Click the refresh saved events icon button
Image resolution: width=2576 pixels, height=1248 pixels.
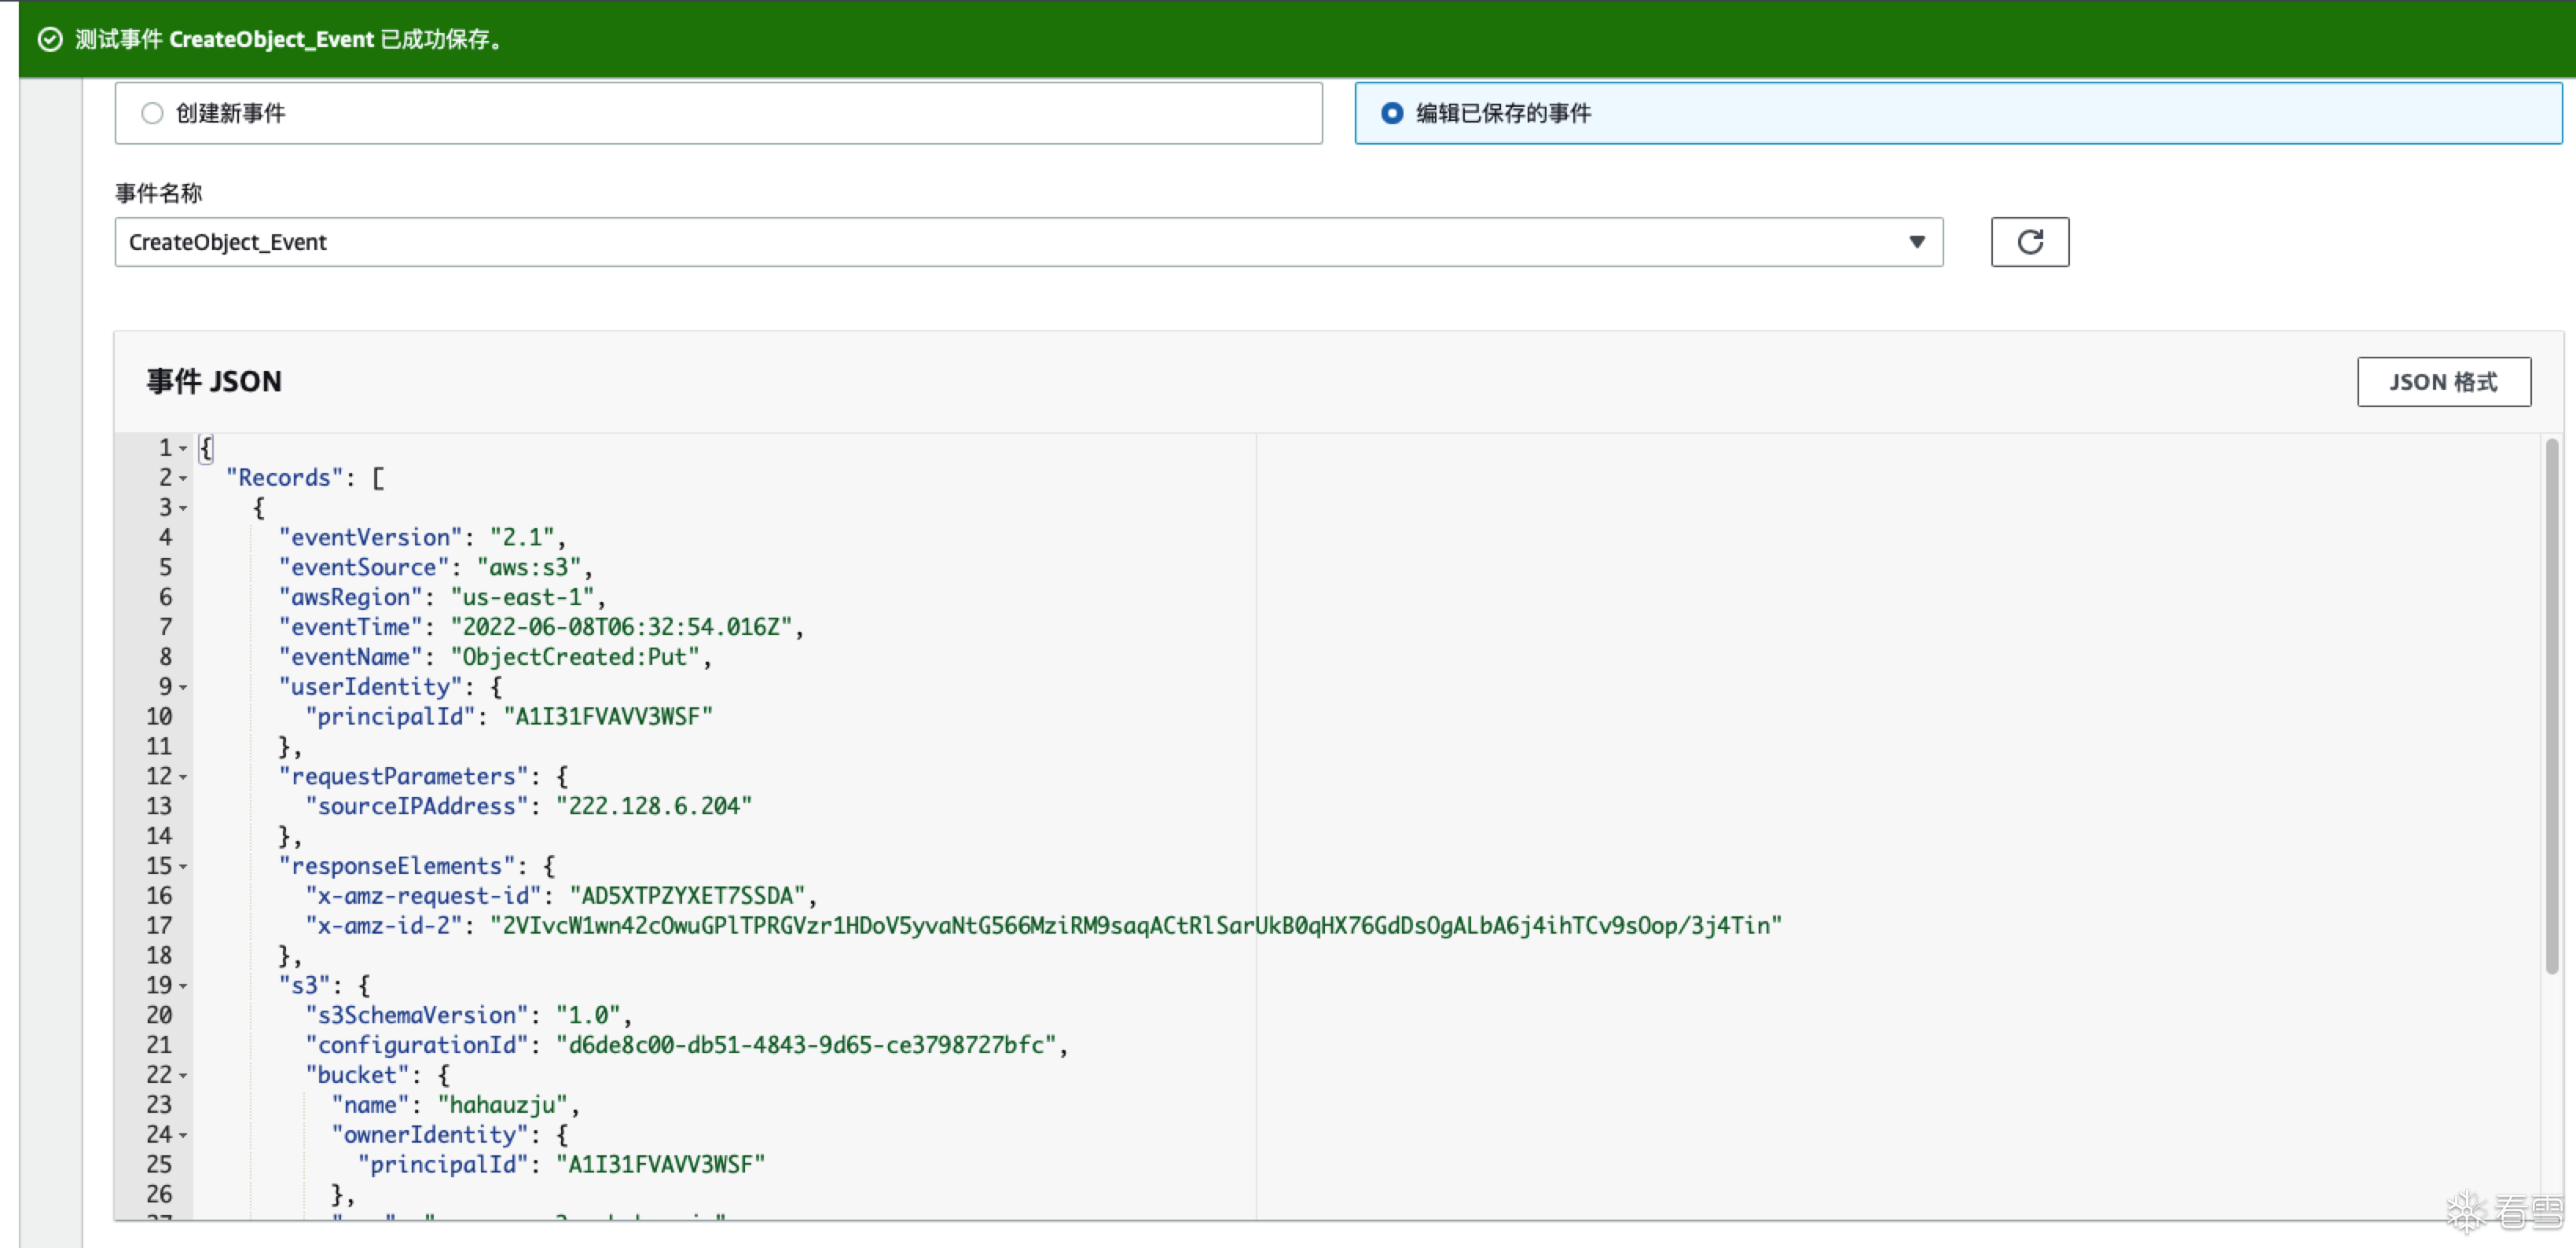[2029, 242]
